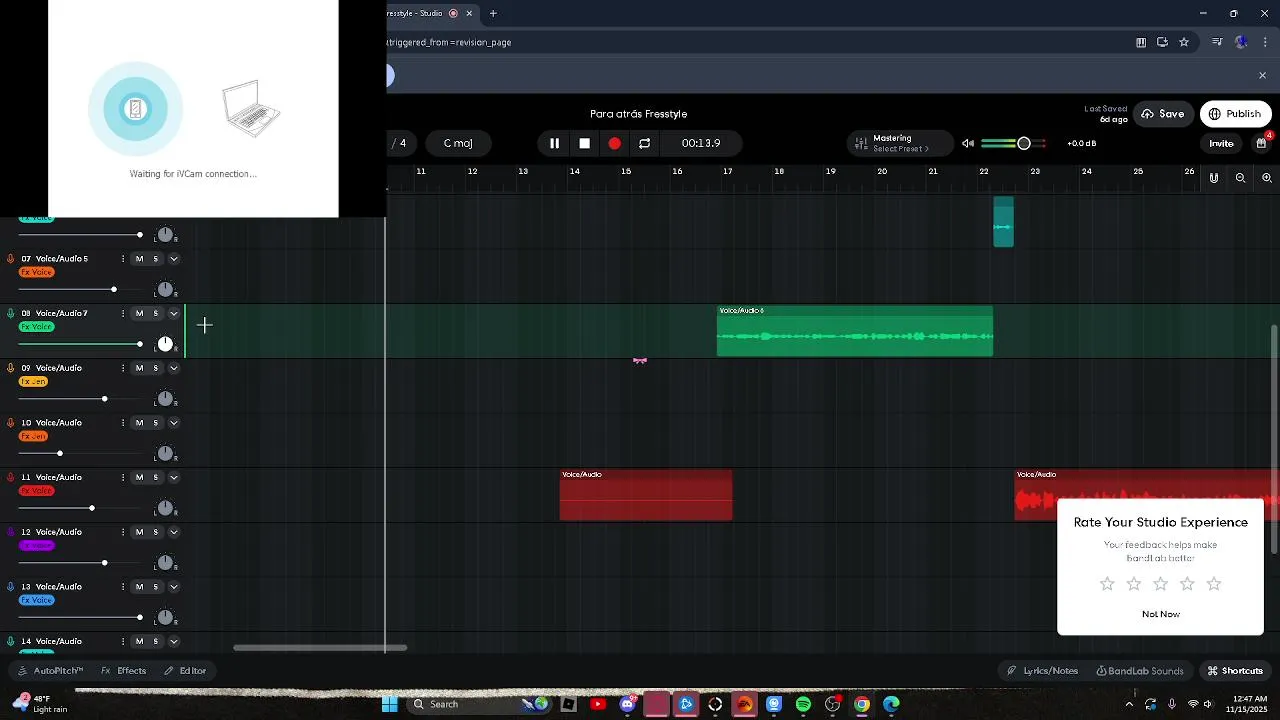
Task: Click blue microphone icon of track 13
Action: pyautogui.click(x=10, y=587)
